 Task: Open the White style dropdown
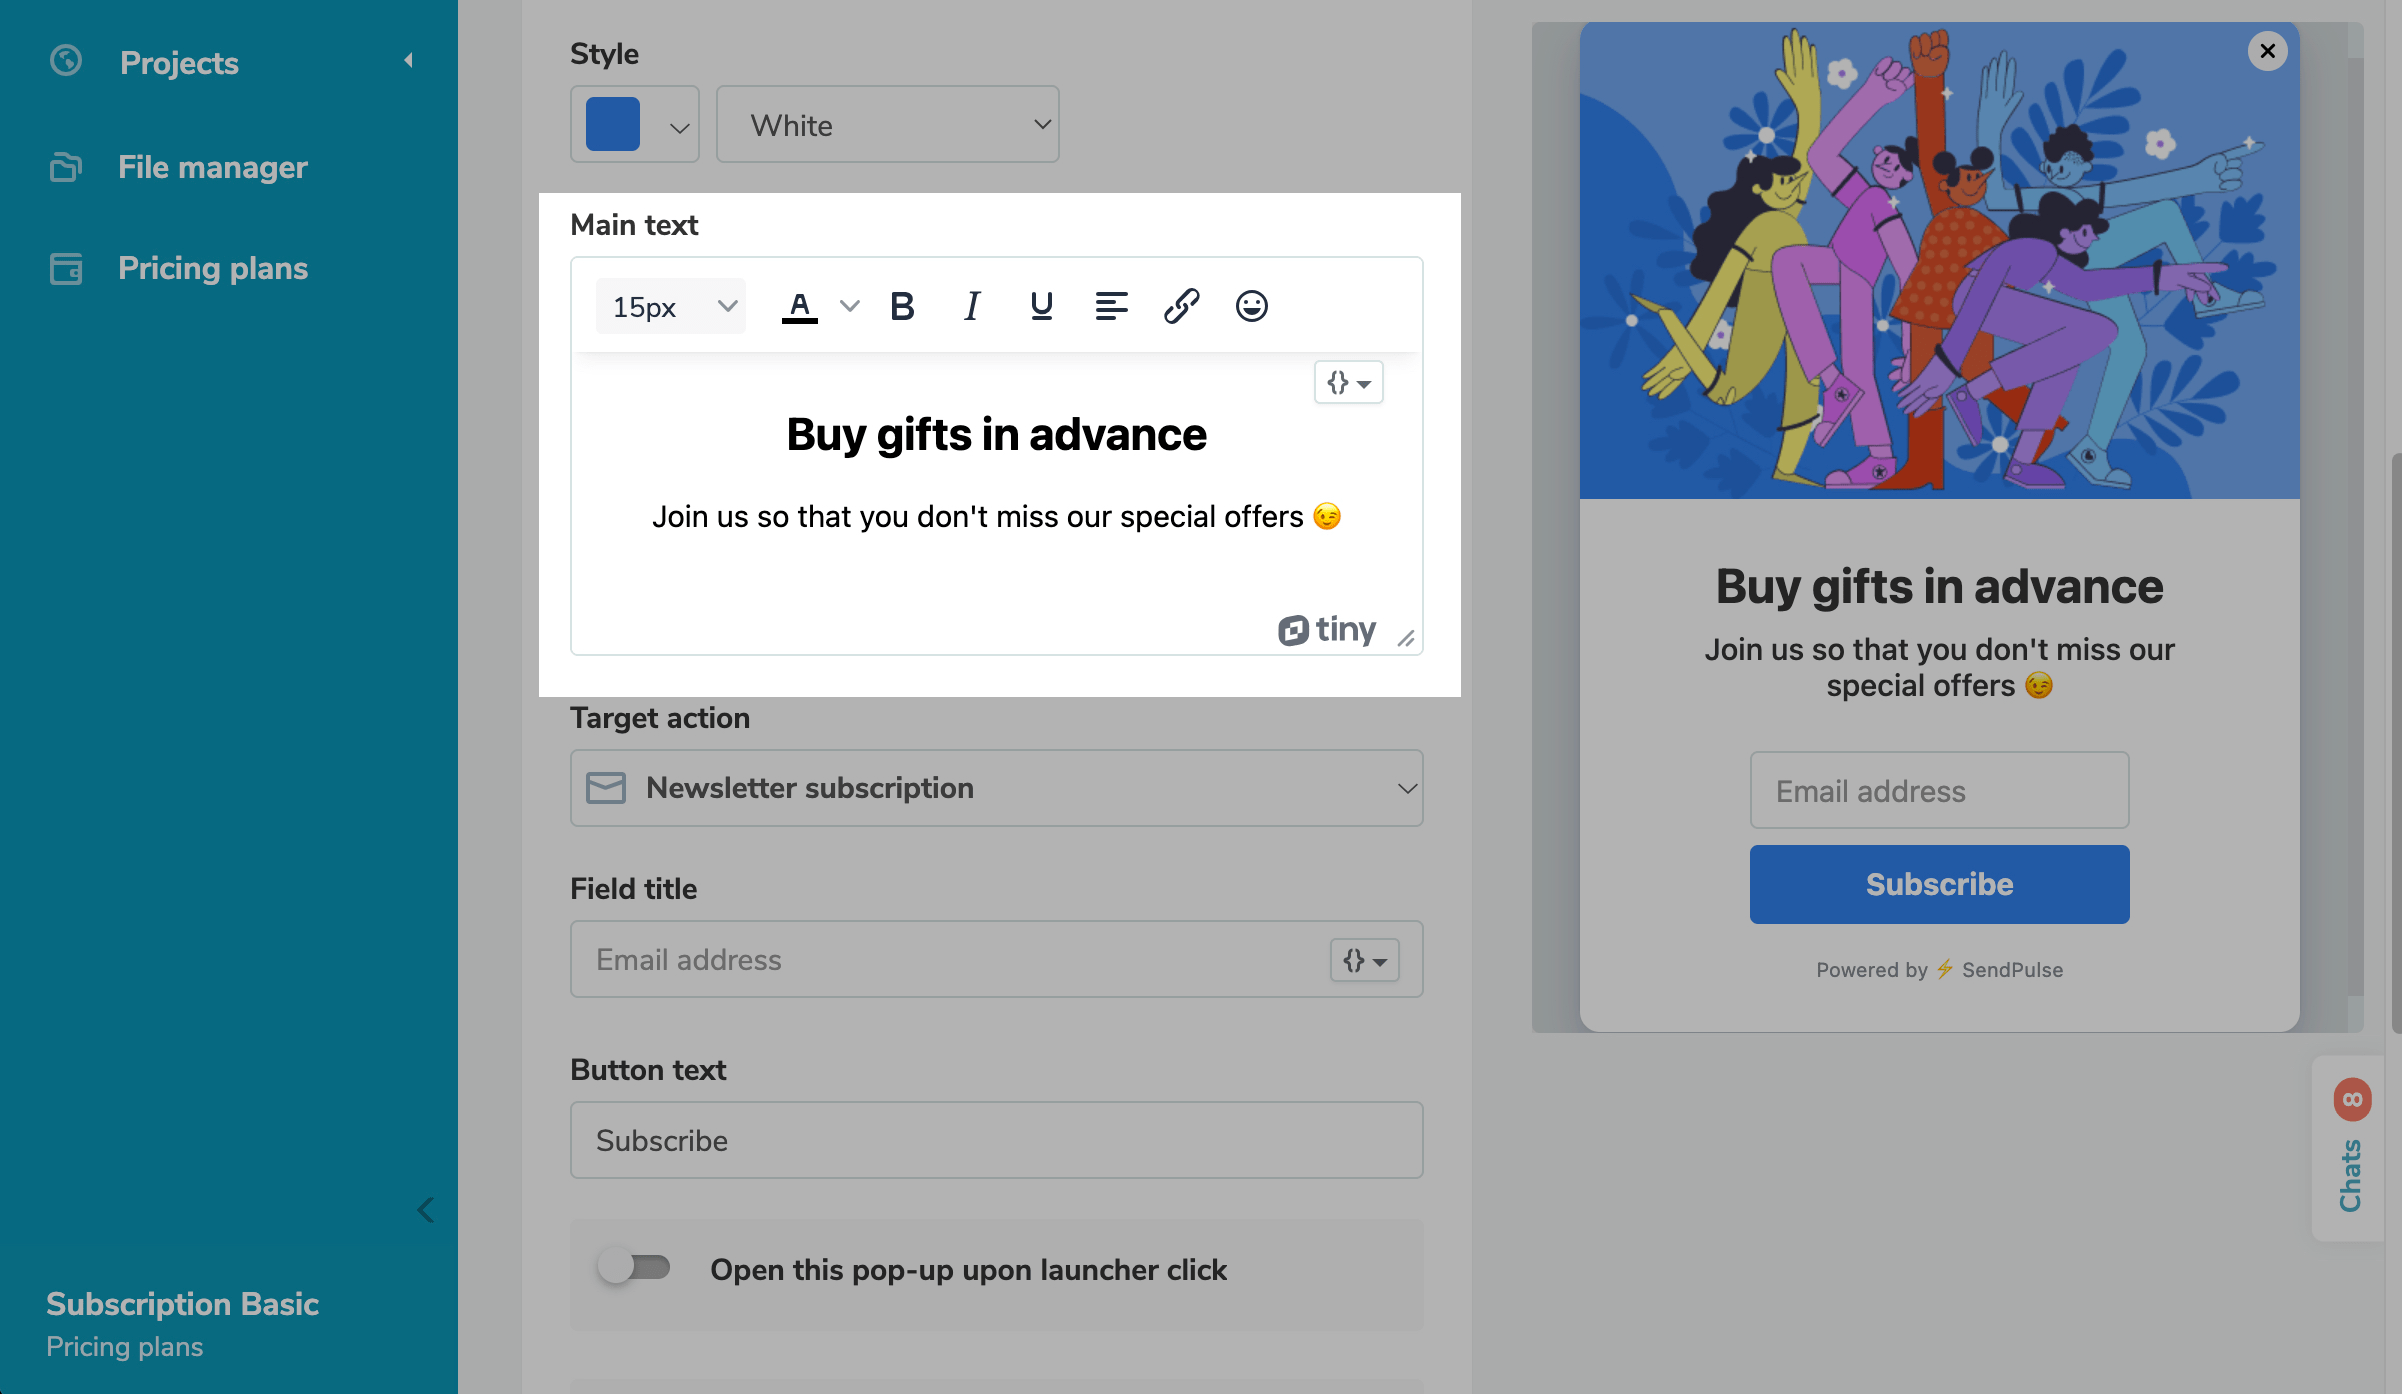tap(887, 125)
